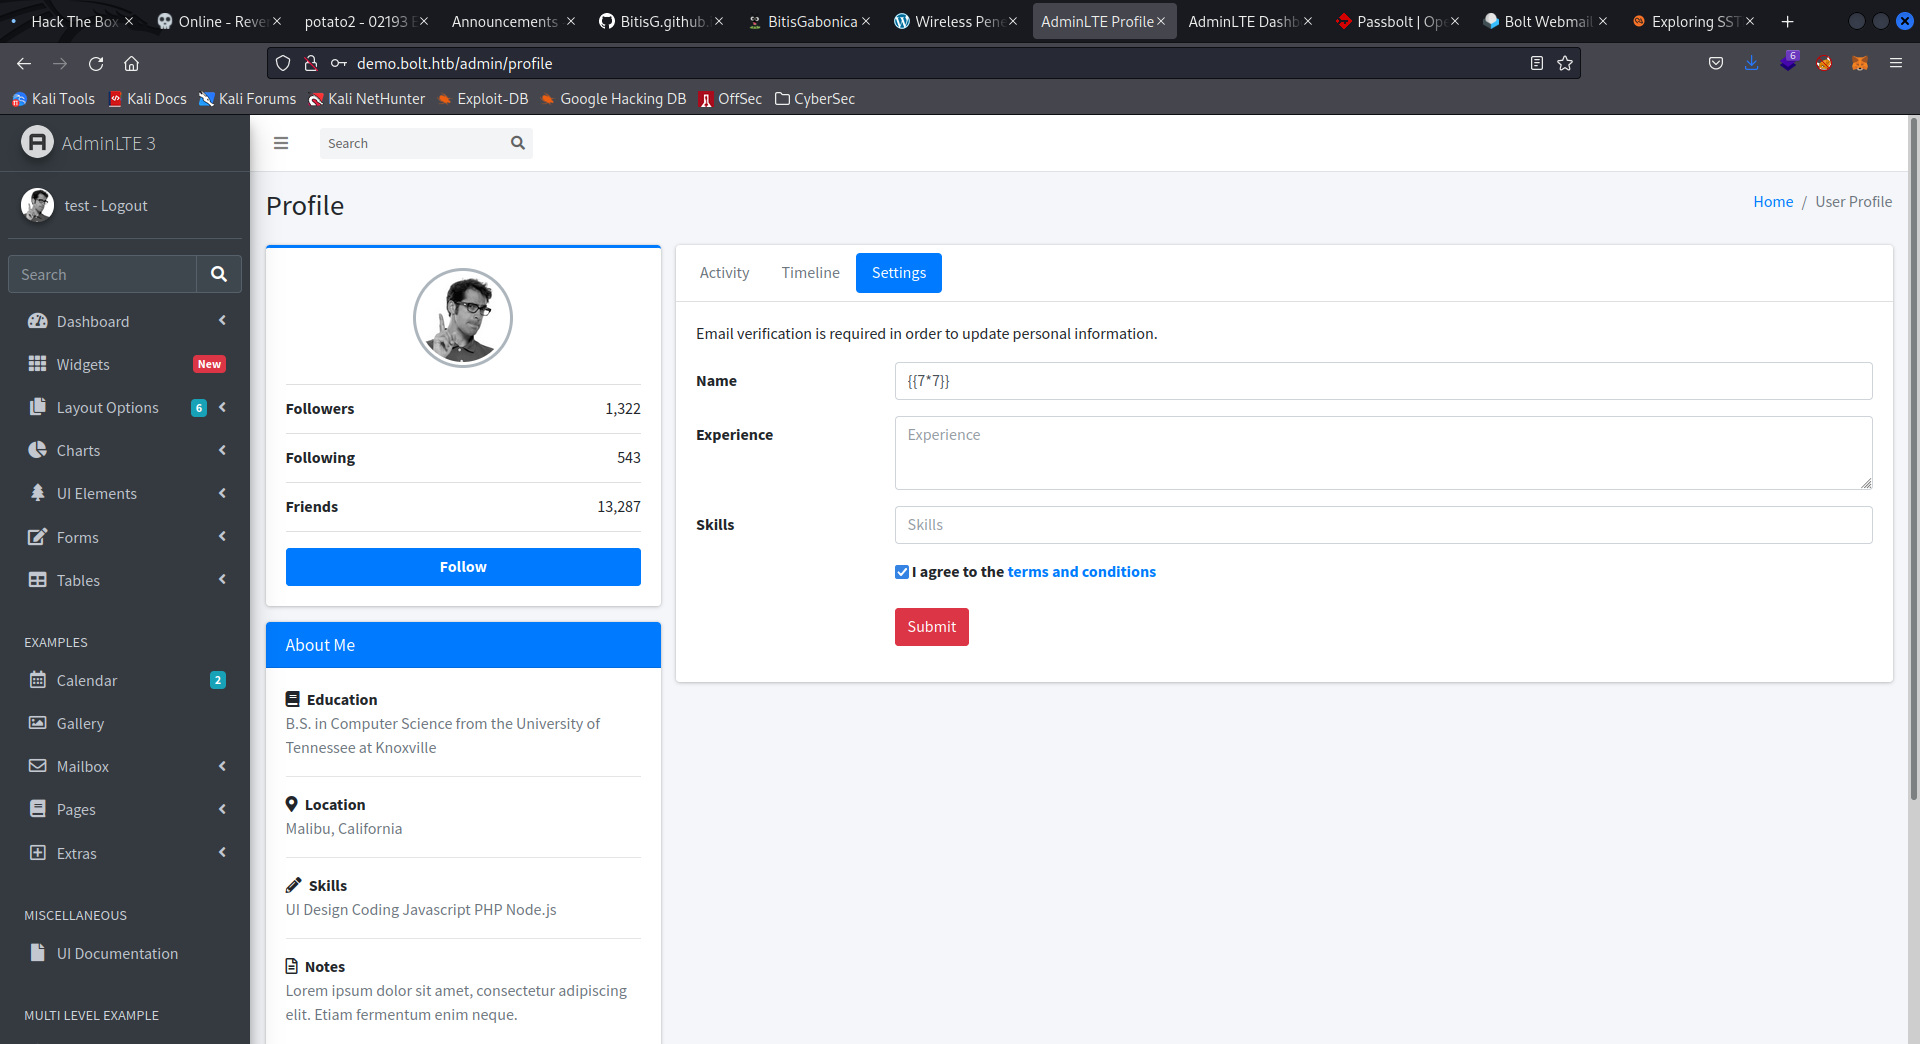Viewport: 1920px width, 1044px height.
Task: Open the Dashboard sidebar icon
Action: (x=38, y=321)
